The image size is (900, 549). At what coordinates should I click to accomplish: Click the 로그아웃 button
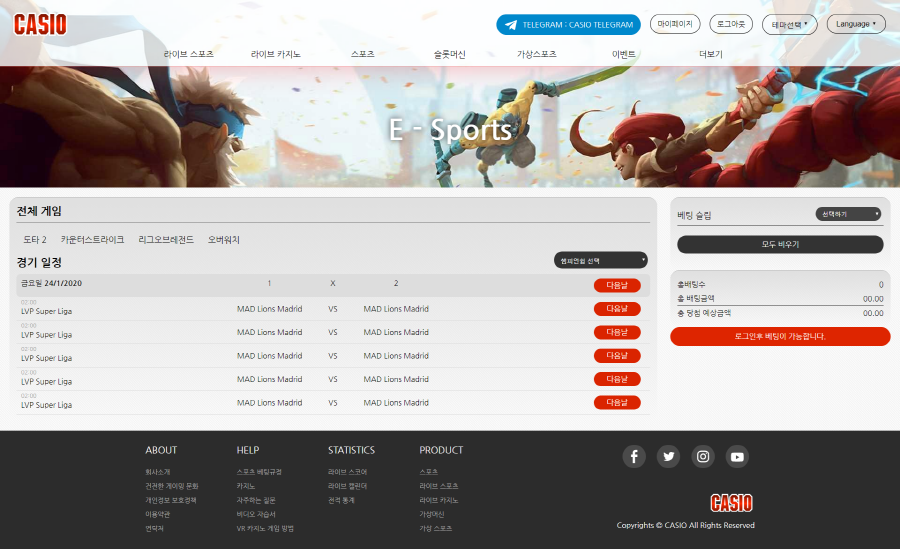(731, 24)
